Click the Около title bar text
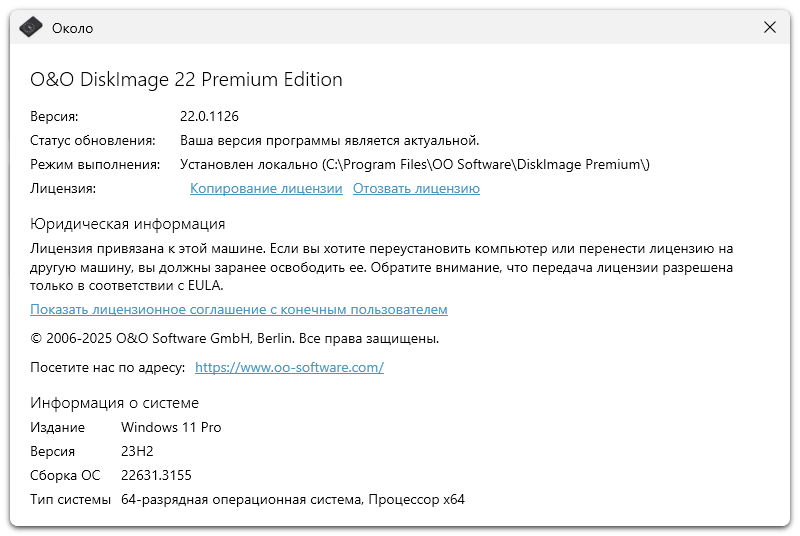This screenshot has height=536, width=800. 73,28
